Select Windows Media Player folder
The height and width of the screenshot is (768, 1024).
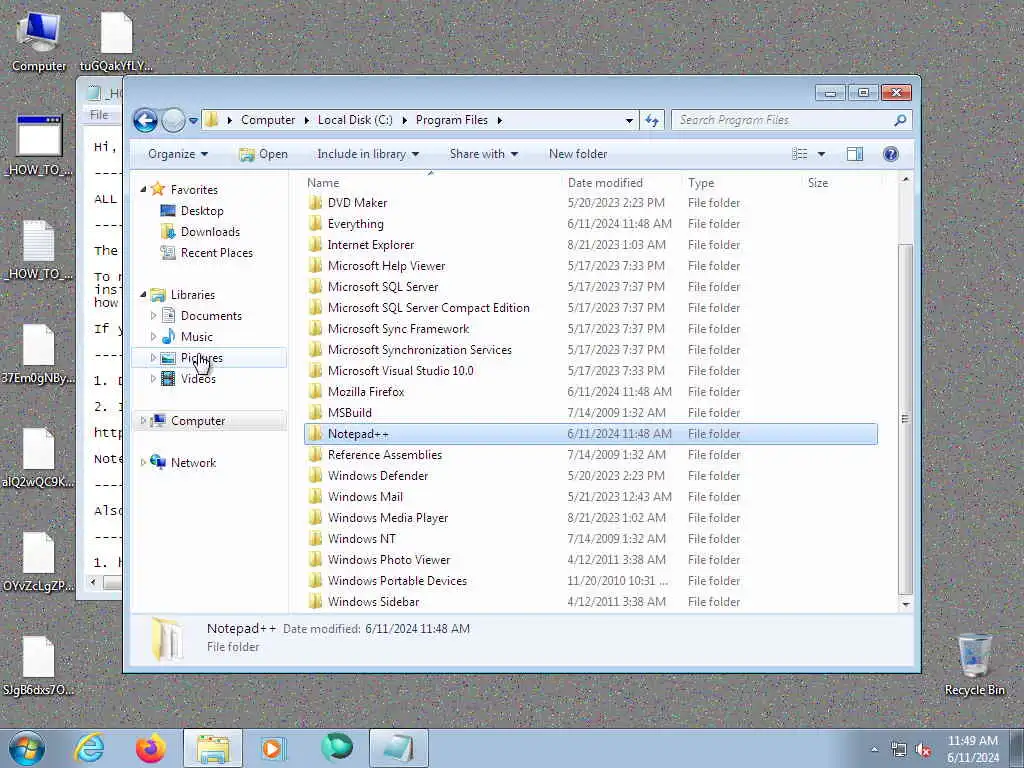pyautogui.click(x=388, y=518)
